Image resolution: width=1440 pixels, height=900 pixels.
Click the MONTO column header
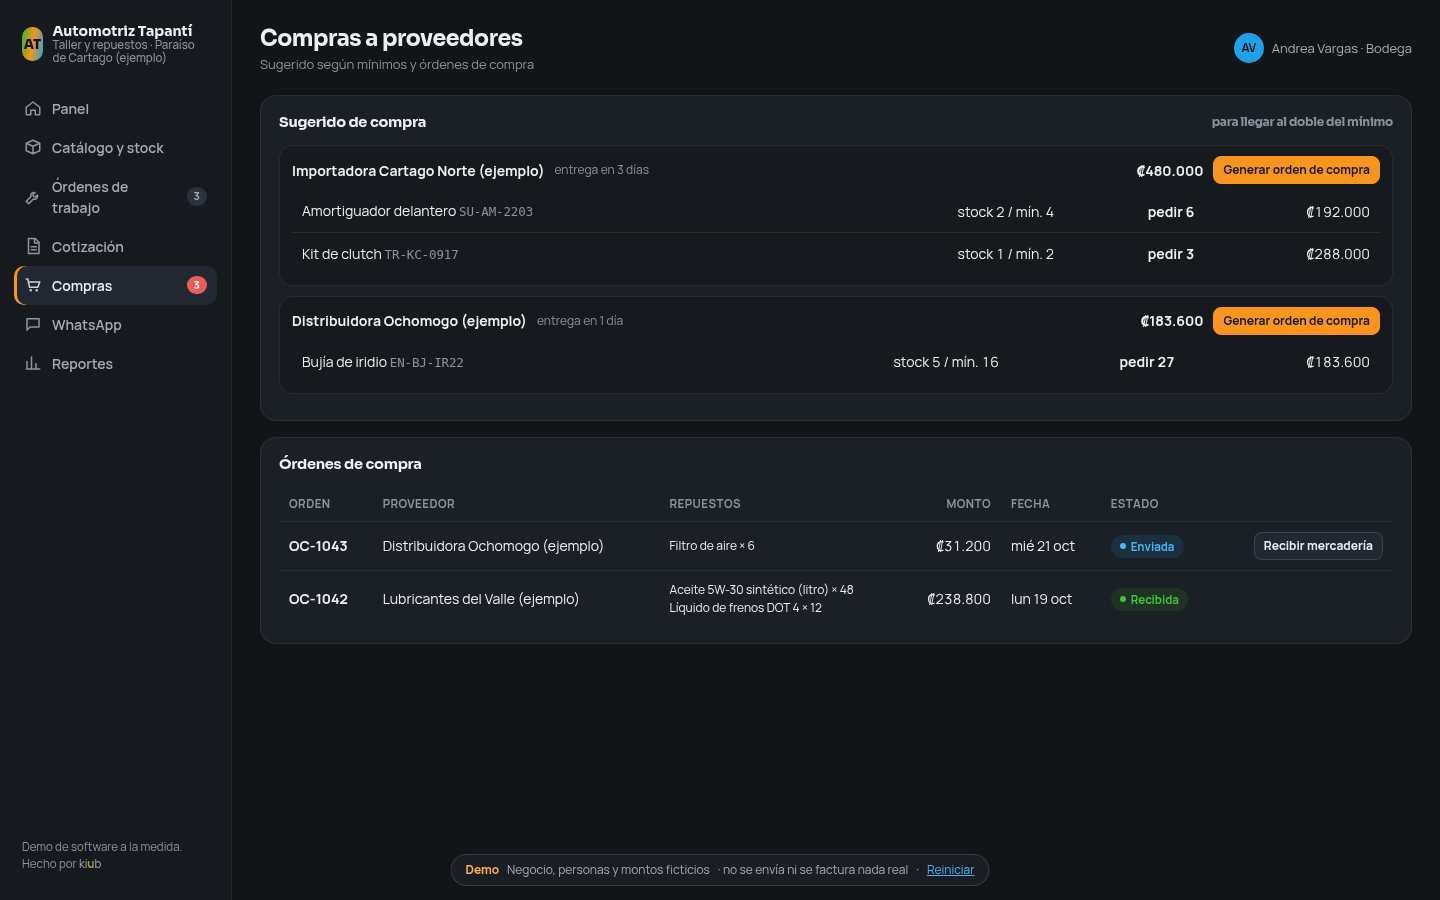968,504
